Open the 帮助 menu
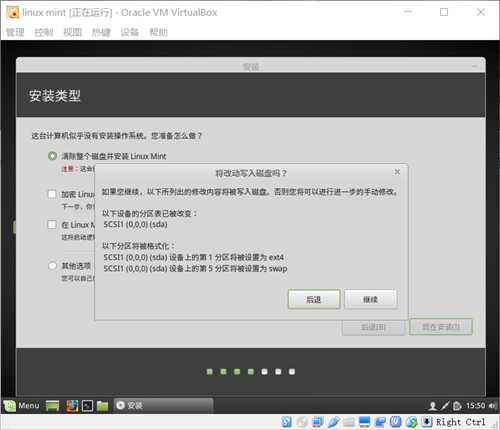The width and height of the screenshot is (500, 430). [158, 32]
